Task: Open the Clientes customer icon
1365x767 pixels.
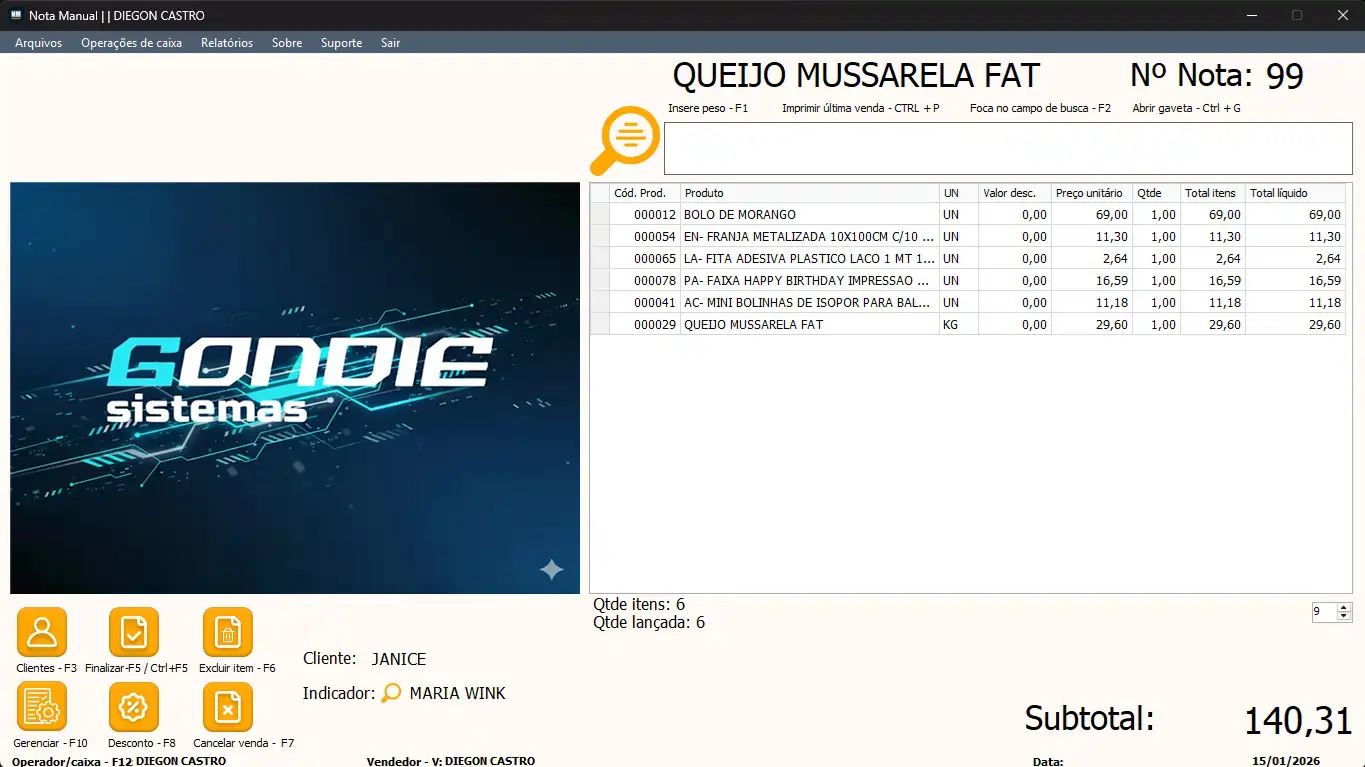Action: tap(42, 632)
